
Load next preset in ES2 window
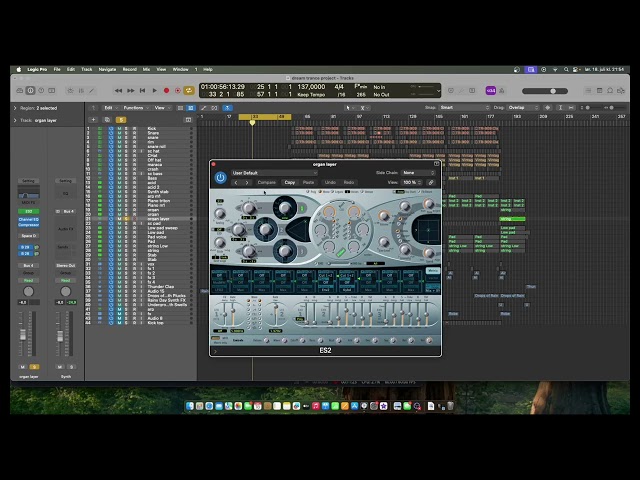[247, 182]
